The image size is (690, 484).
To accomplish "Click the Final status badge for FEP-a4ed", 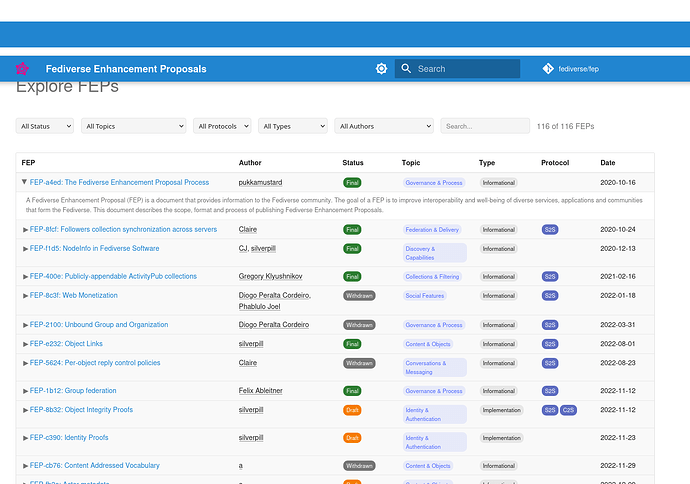I will [x=352, y=183].
